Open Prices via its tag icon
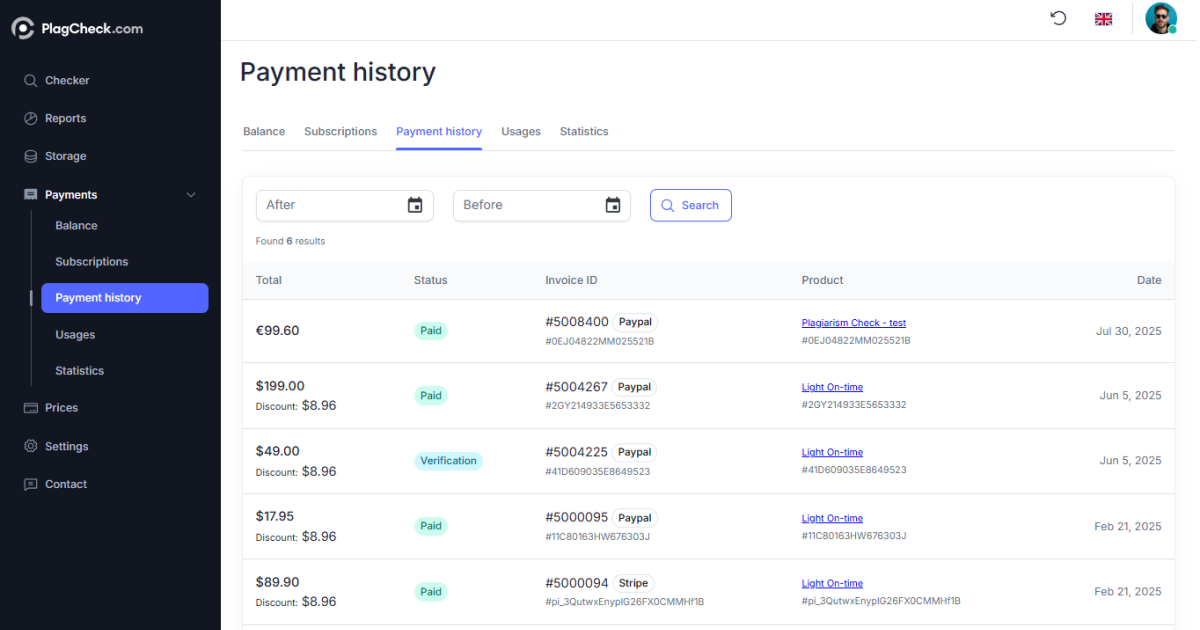 [33, 407]
